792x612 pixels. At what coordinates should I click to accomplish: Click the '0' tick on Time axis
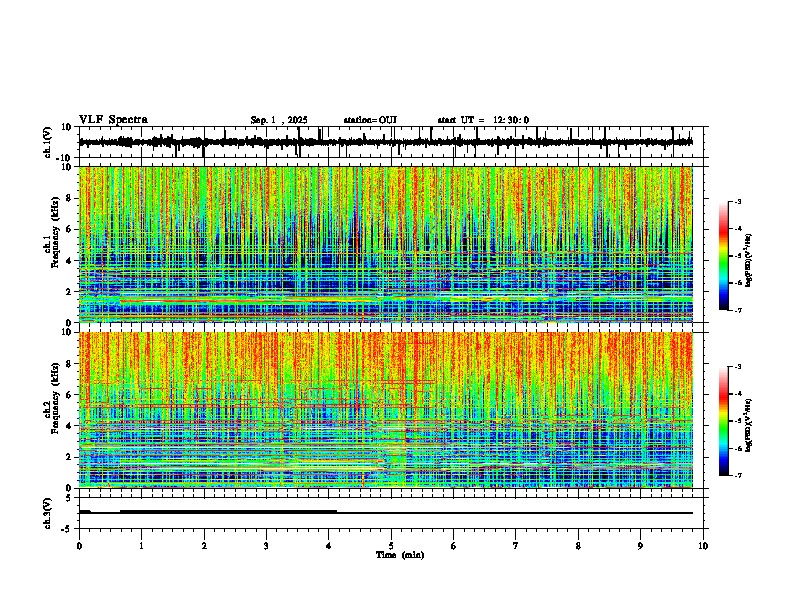pos(79,546)
